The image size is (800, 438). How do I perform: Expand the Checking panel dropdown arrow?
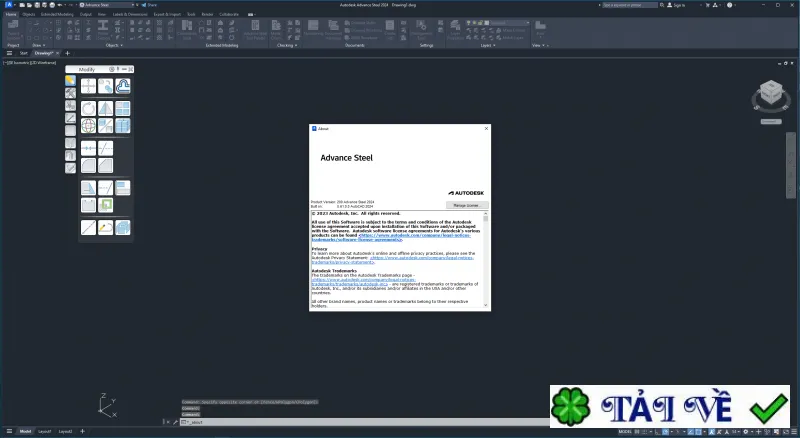click(295, 45)
